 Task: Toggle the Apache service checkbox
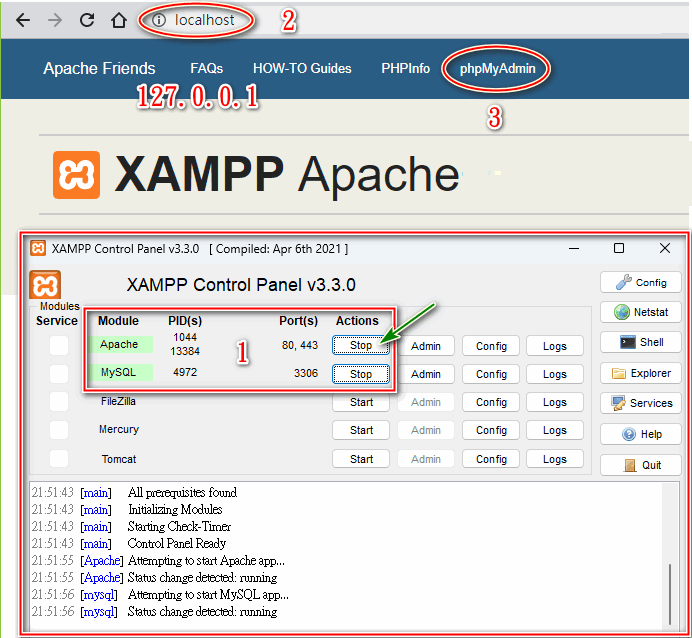click(60, 345)
